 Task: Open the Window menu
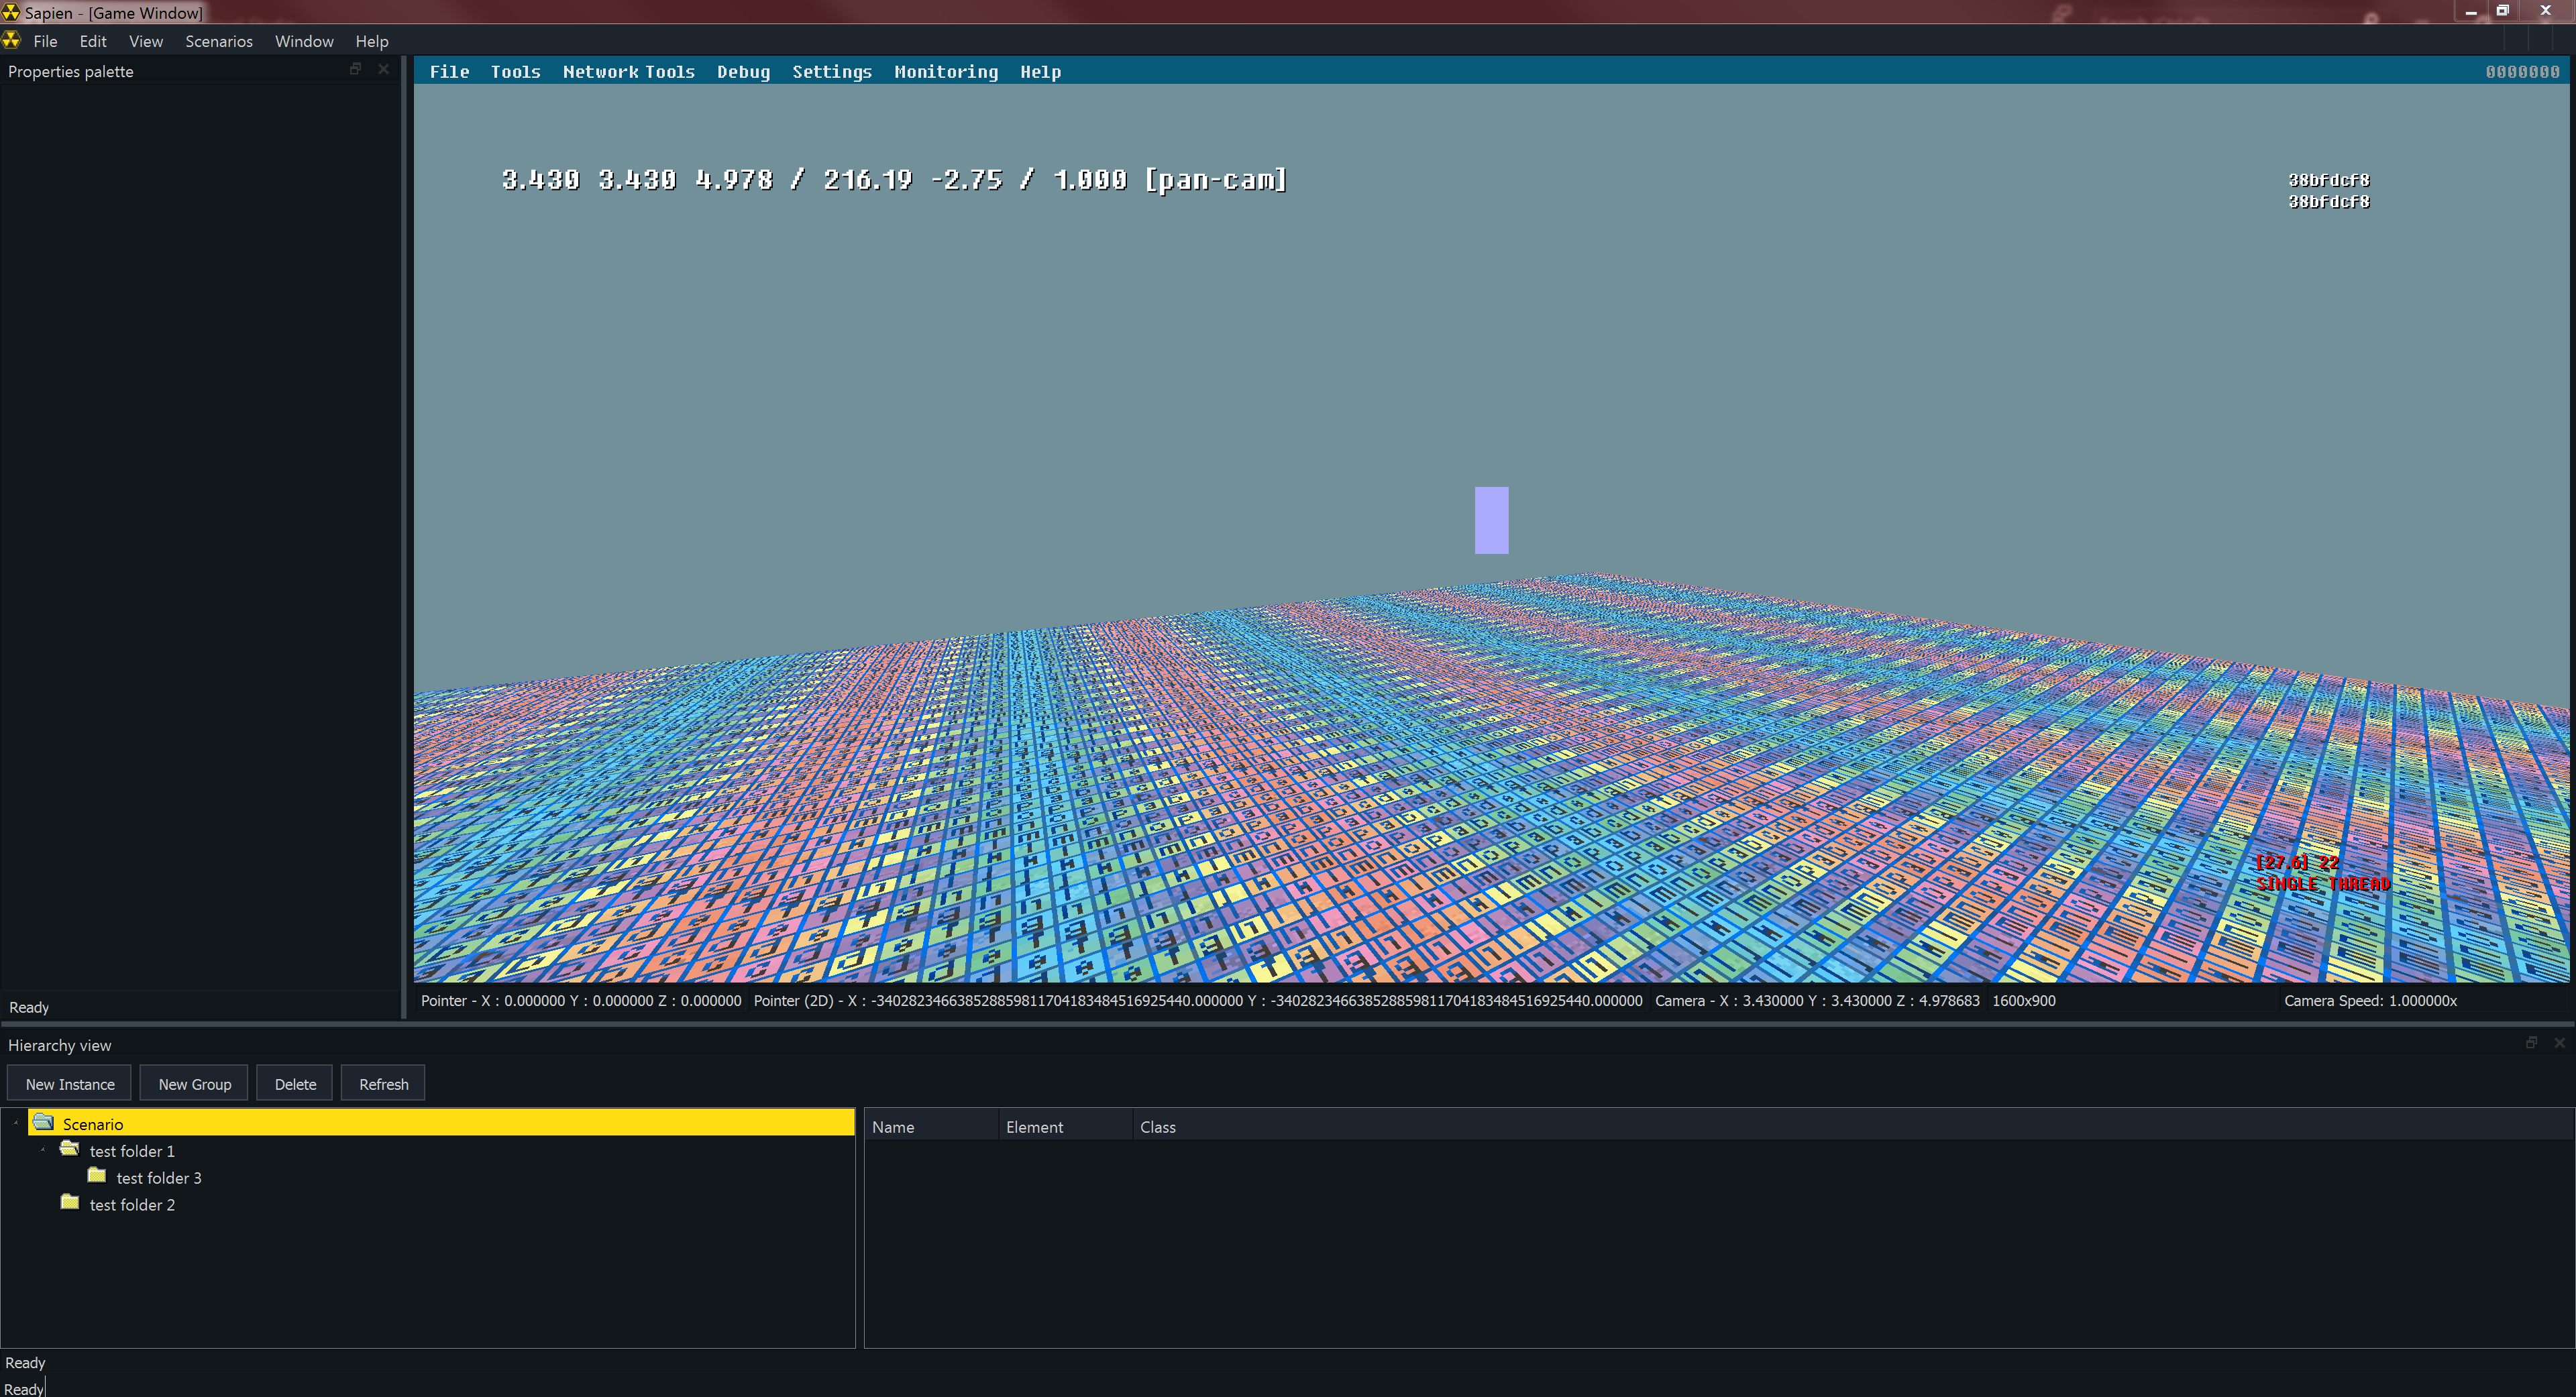304,41
